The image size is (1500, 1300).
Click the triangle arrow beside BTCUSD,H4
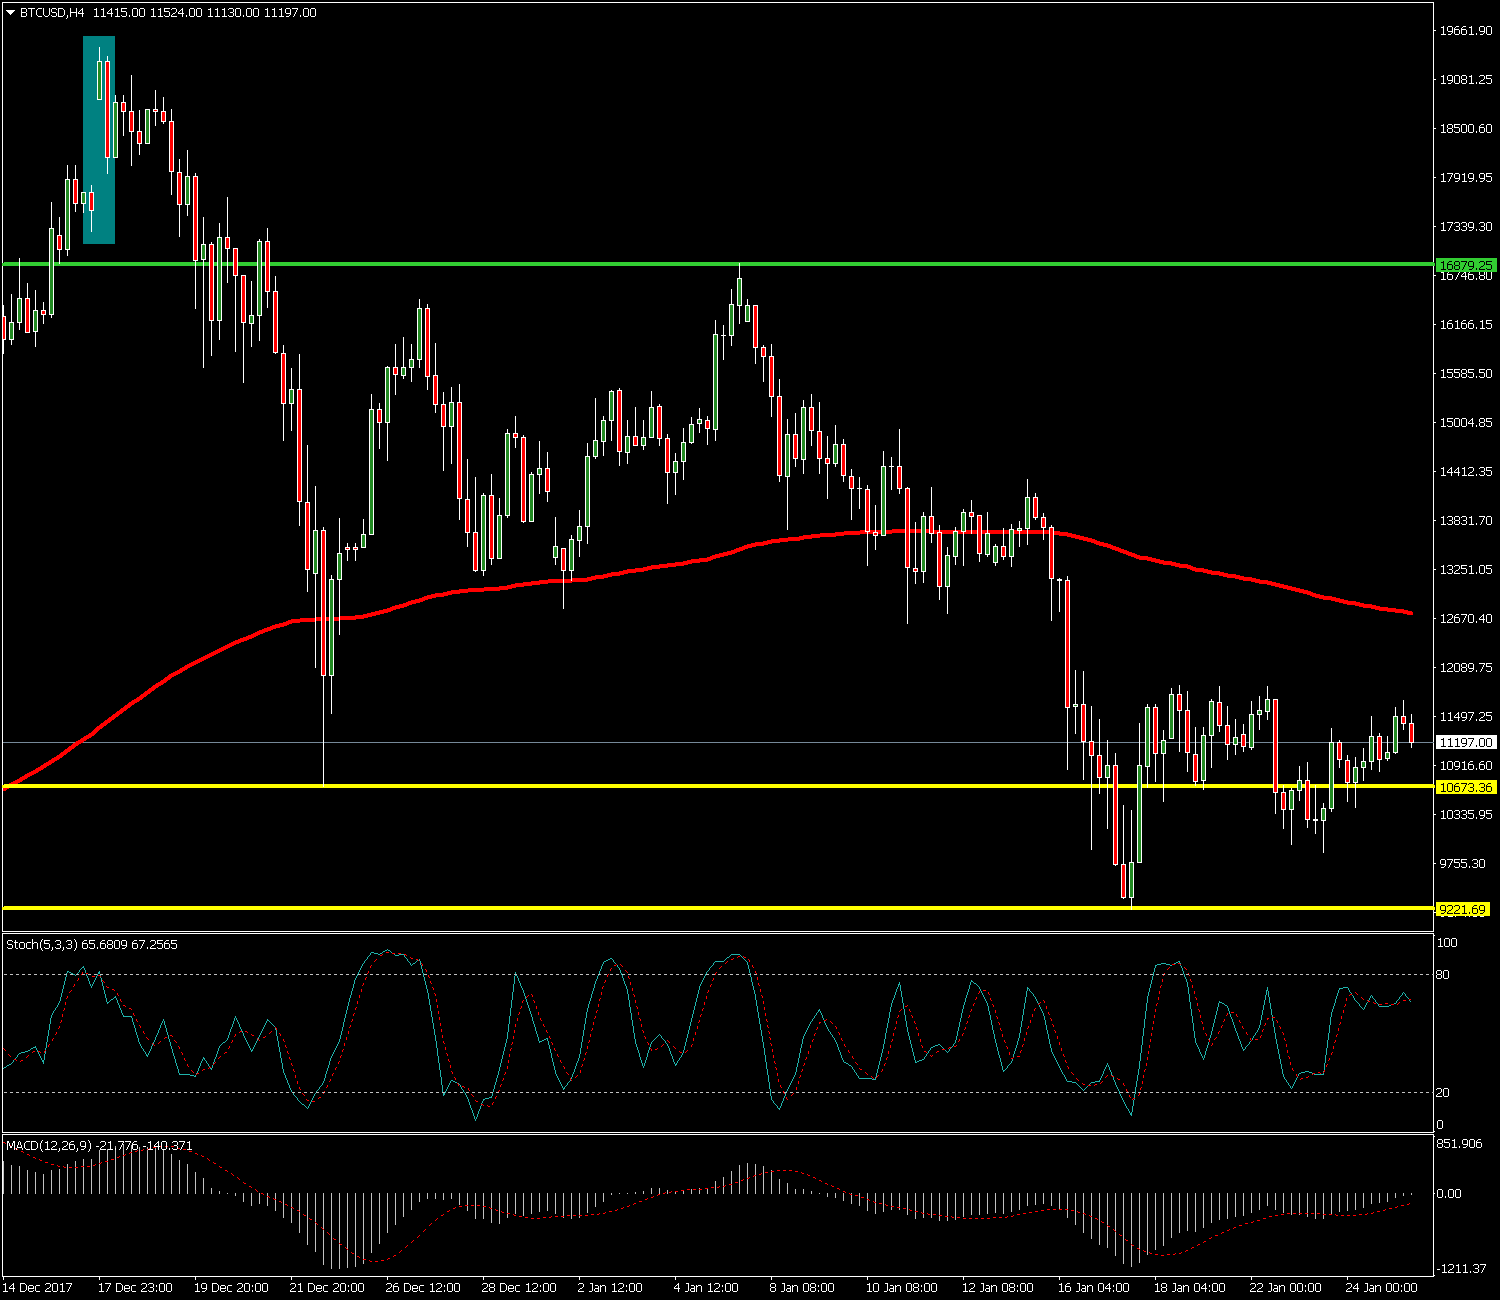pyautogui.click(x=10, y=13)
